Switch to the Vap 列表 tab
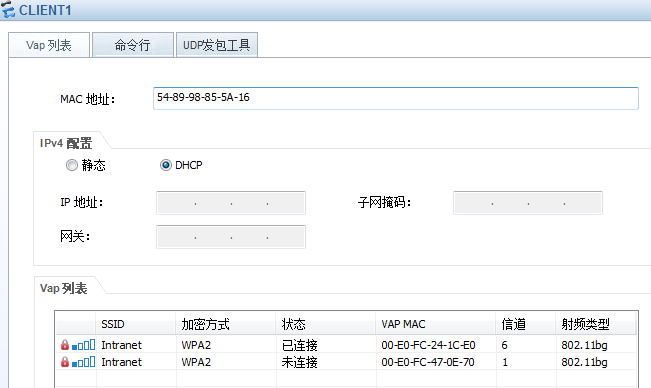 (x=49, y=45)
